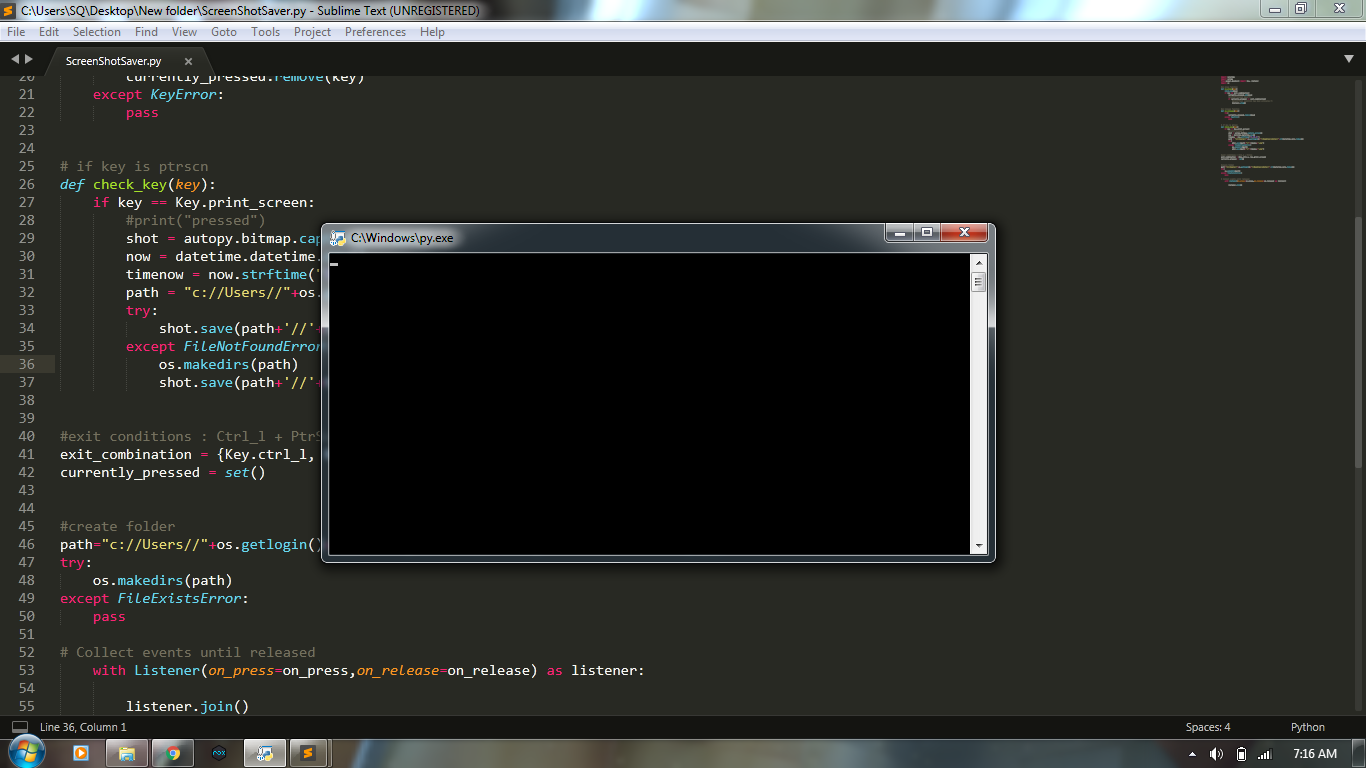Open the Python syntax selector in the status bar
Image resolution: width=1366 pixels, height=768 pixels.
tap(1307, 727)
